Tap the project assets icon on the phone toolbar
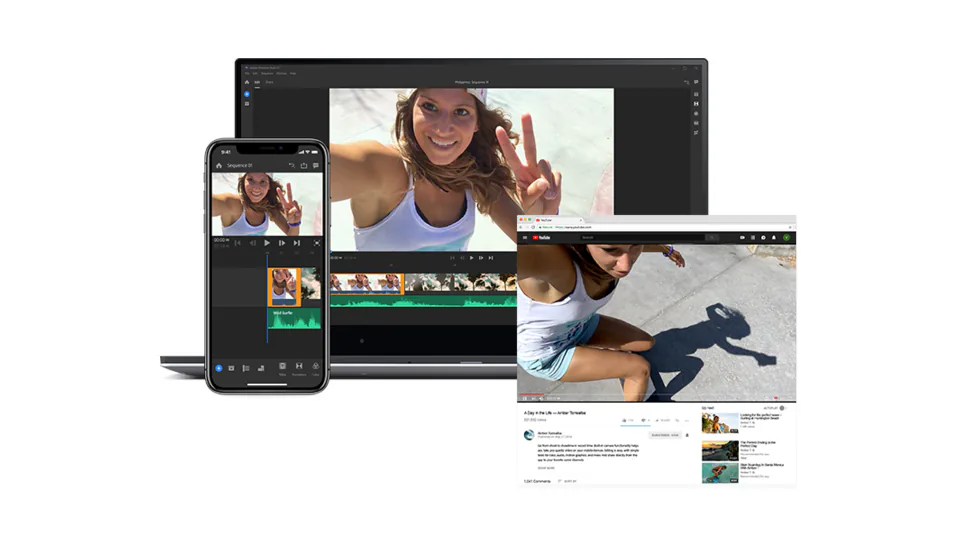The height and width of the screenshot is (539, 960). [x=231, y=368]
